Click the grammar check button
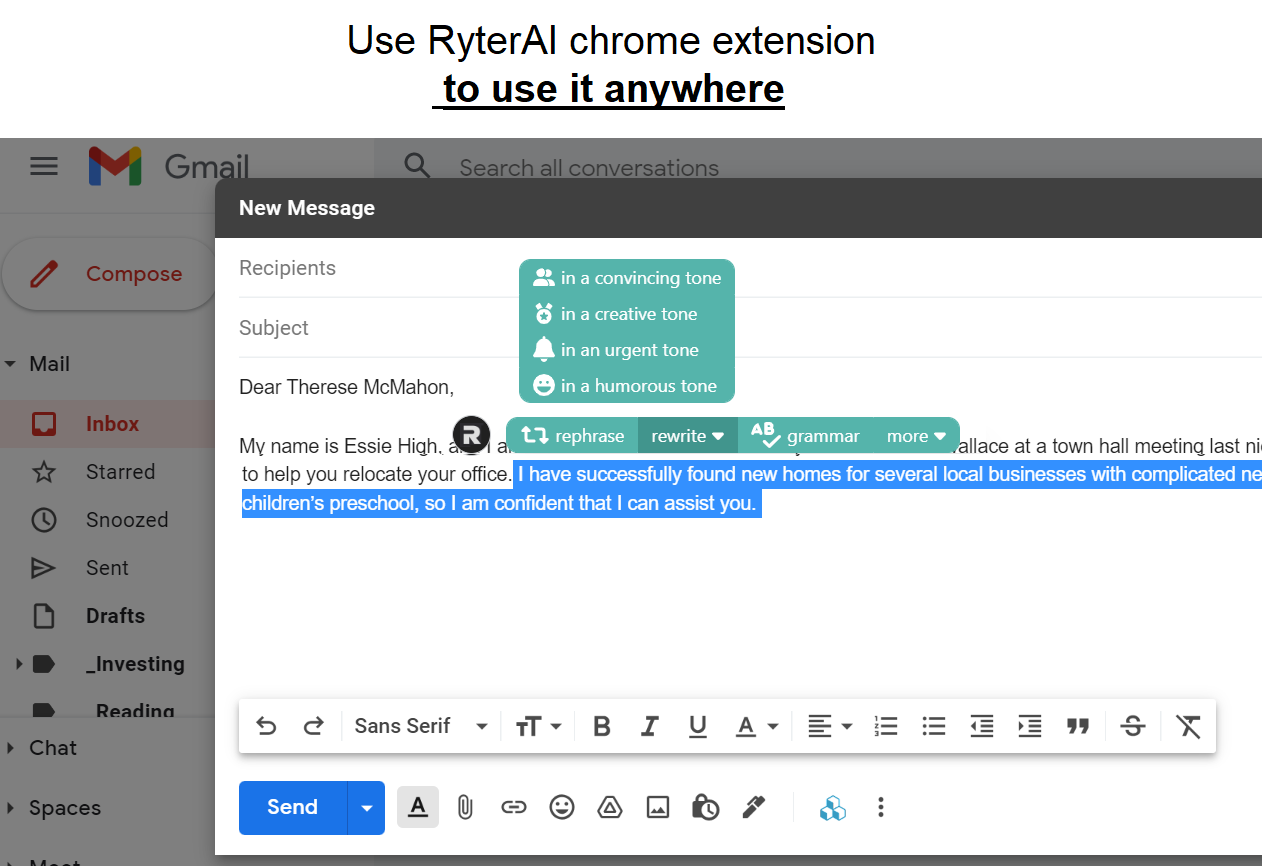This screenshot has width=1270, height=866. tap(805, 436)
